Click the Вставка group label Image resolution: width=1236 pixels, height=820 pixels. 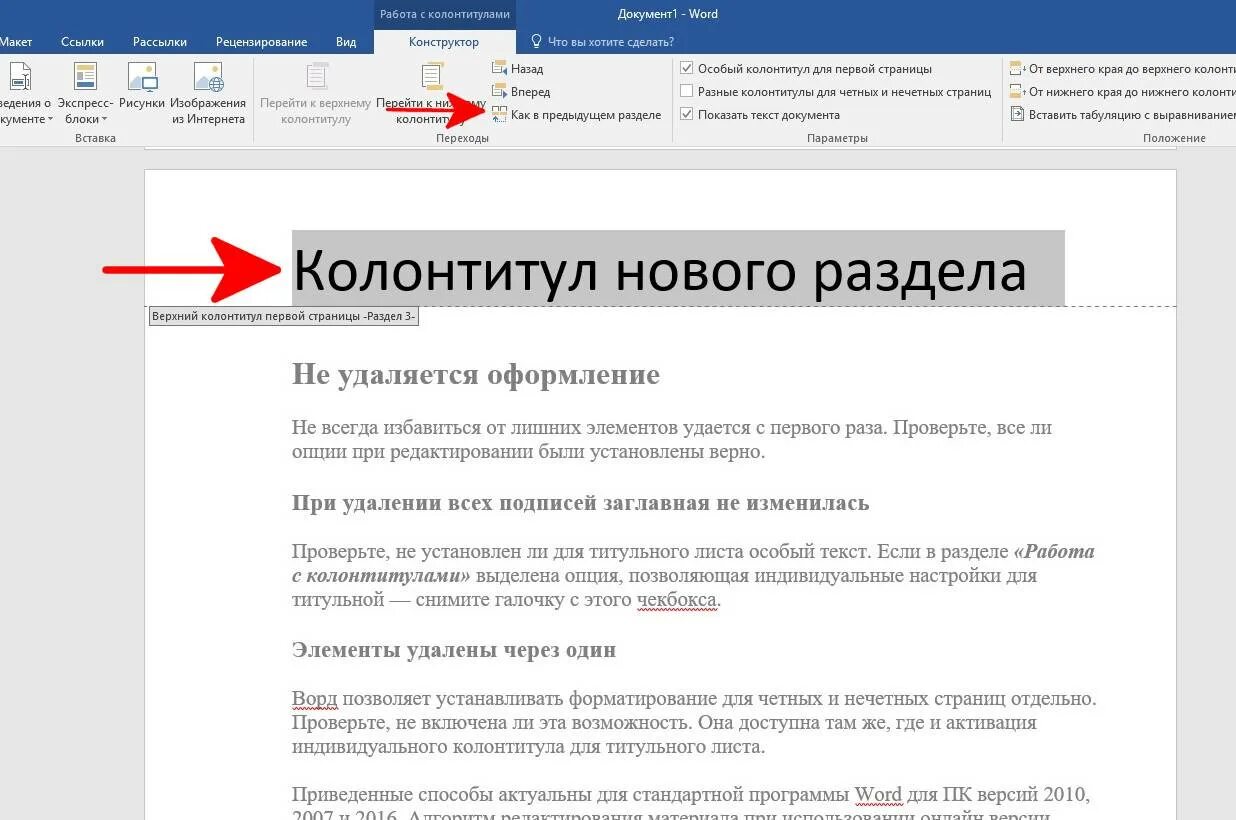[96, 138]
